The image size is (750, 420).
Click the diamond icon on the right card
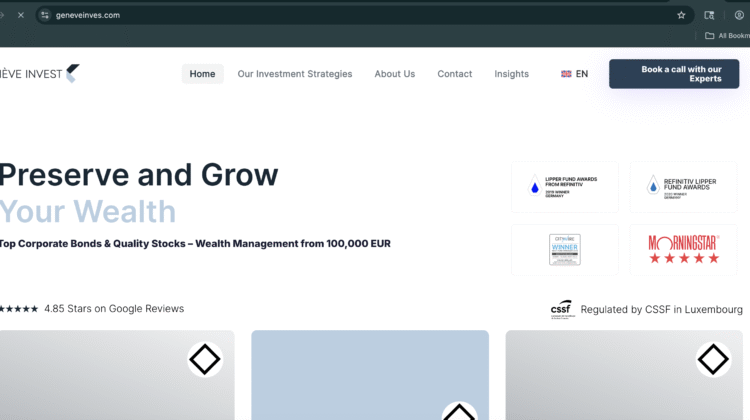(712, 359)
